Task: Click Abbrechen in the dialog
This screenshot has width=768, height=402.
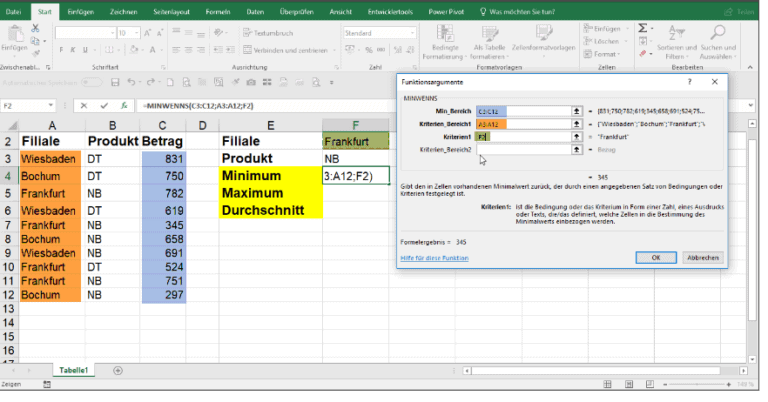Action: [x=703, y=258]
